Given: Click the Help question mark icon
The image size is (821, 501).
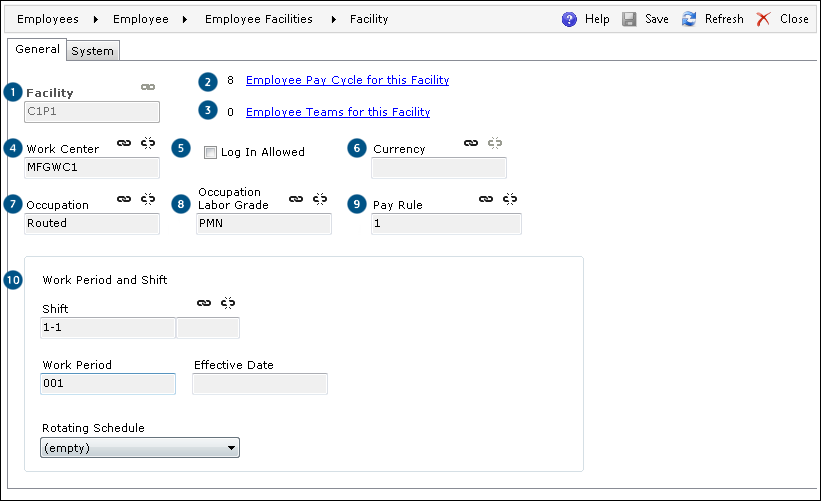Looking at the screenshot, I should [569, 19].
